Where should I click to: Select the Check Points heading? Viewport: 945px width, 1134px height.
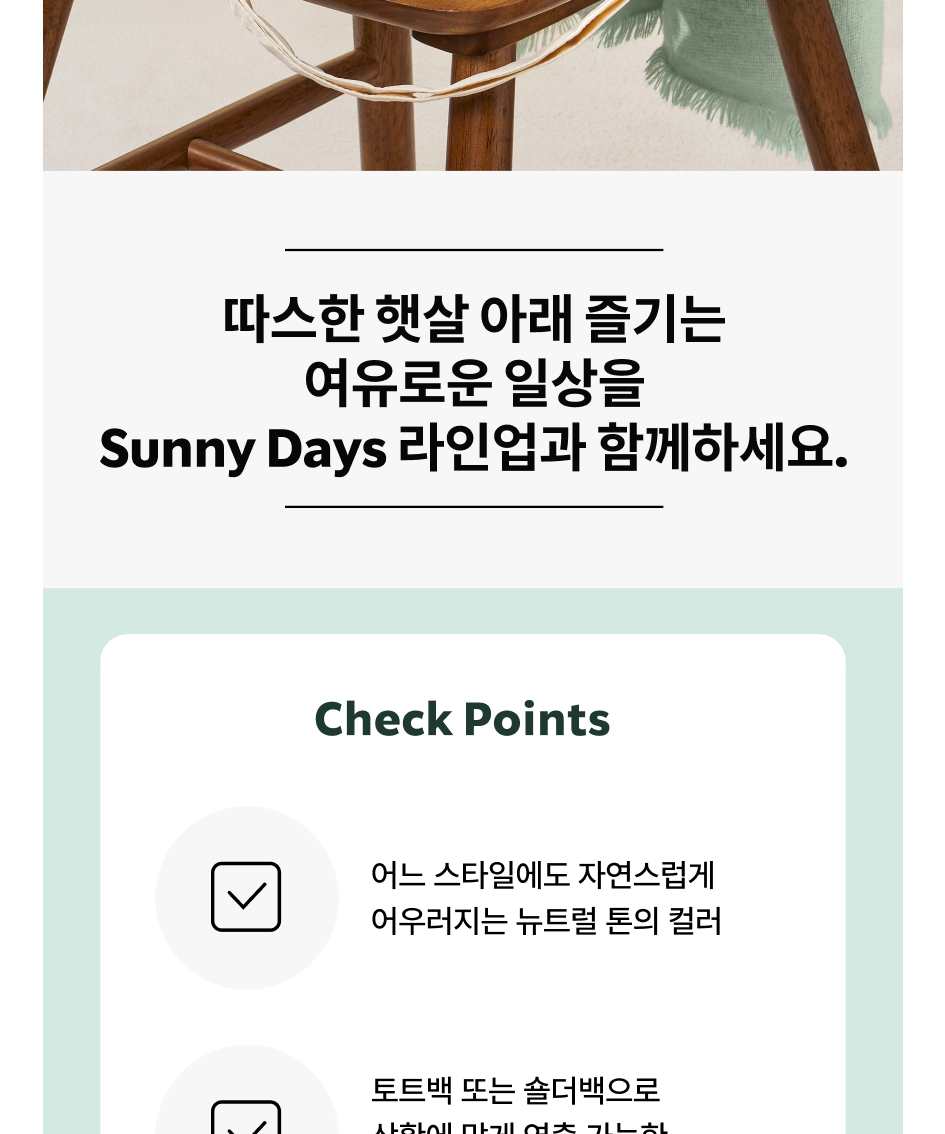[463, 719]
